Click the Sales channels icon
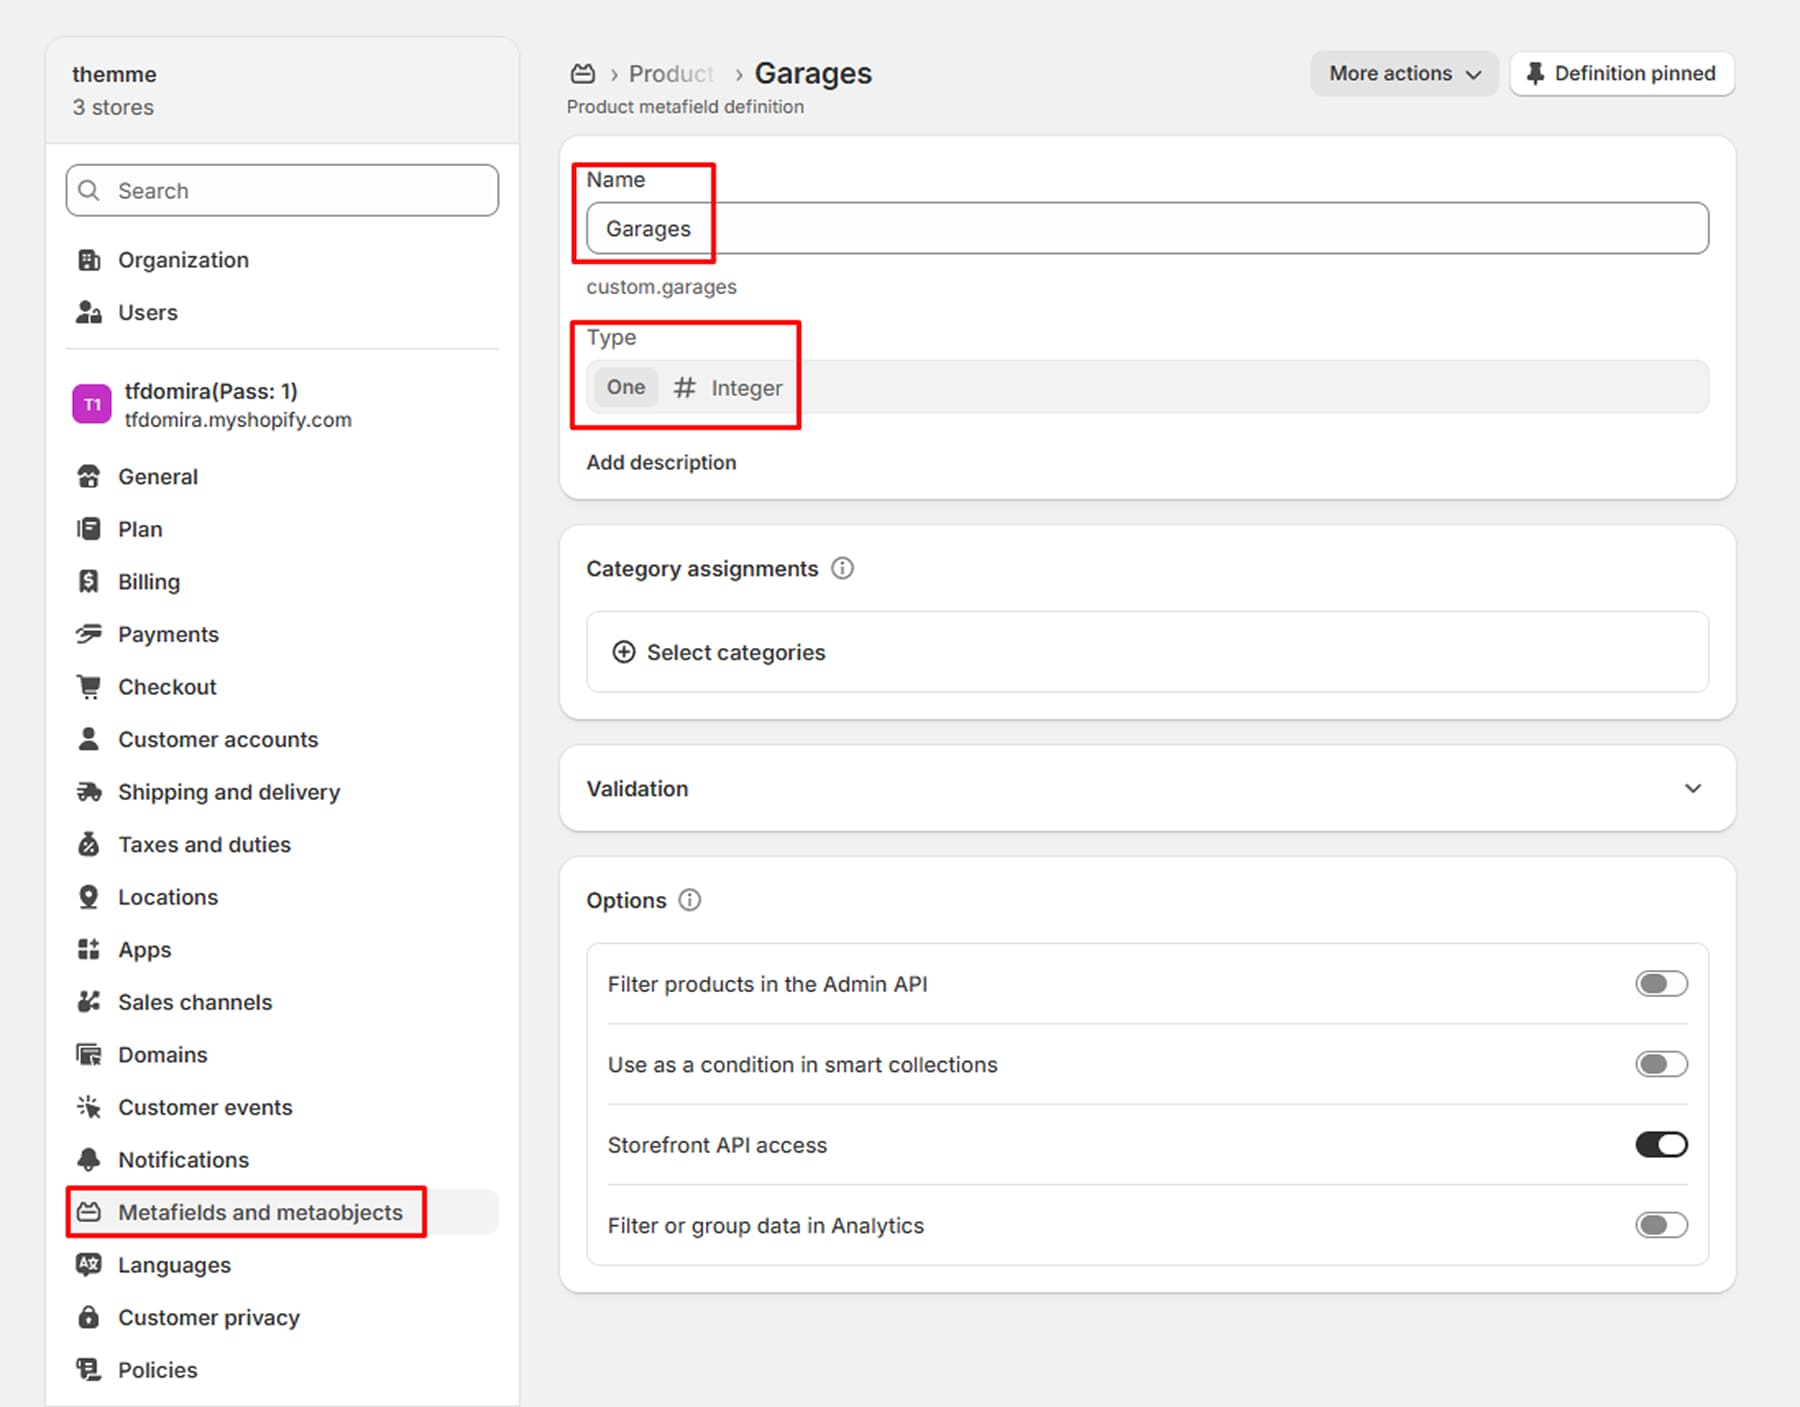 [89, 1002]
